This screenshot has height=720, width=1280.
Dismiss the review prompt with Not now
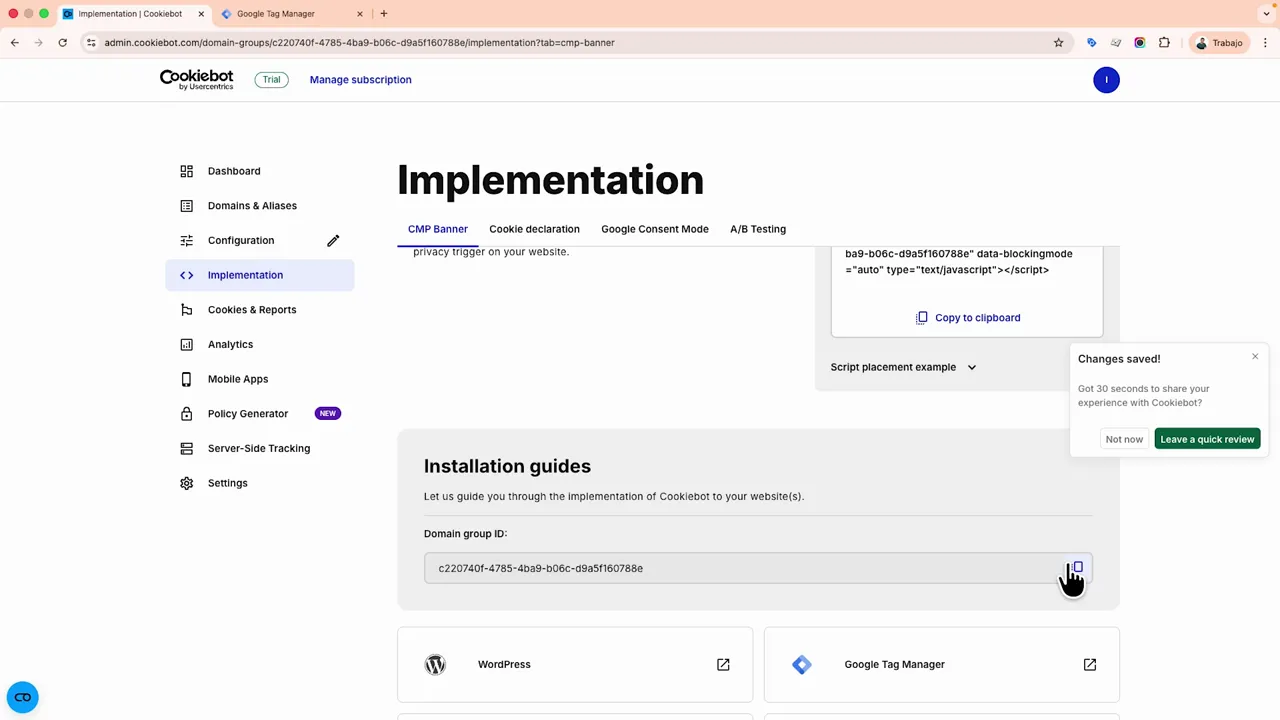point(1124,439)
